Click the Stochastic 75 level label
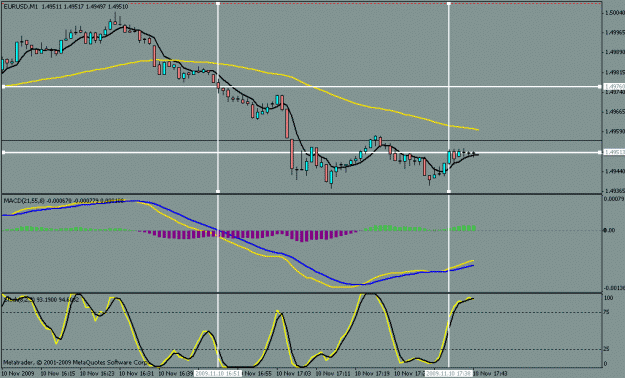The height and width of the screenshot is (378, 625). pyautogui.click(x=607, y=312)
